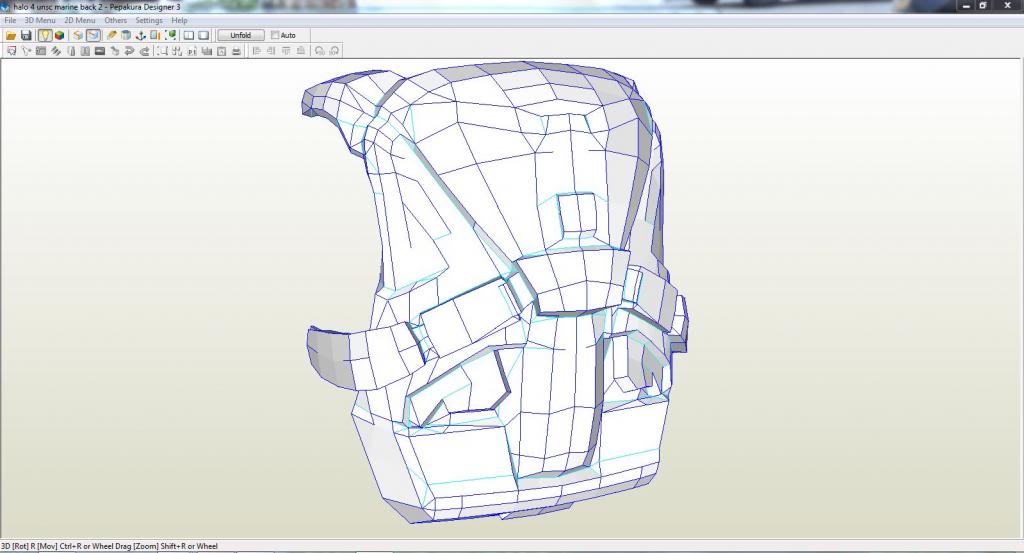Click the diagonal-stripes icon in second row
Screen dimensions: 1024x553
click(x=56, y=51)
